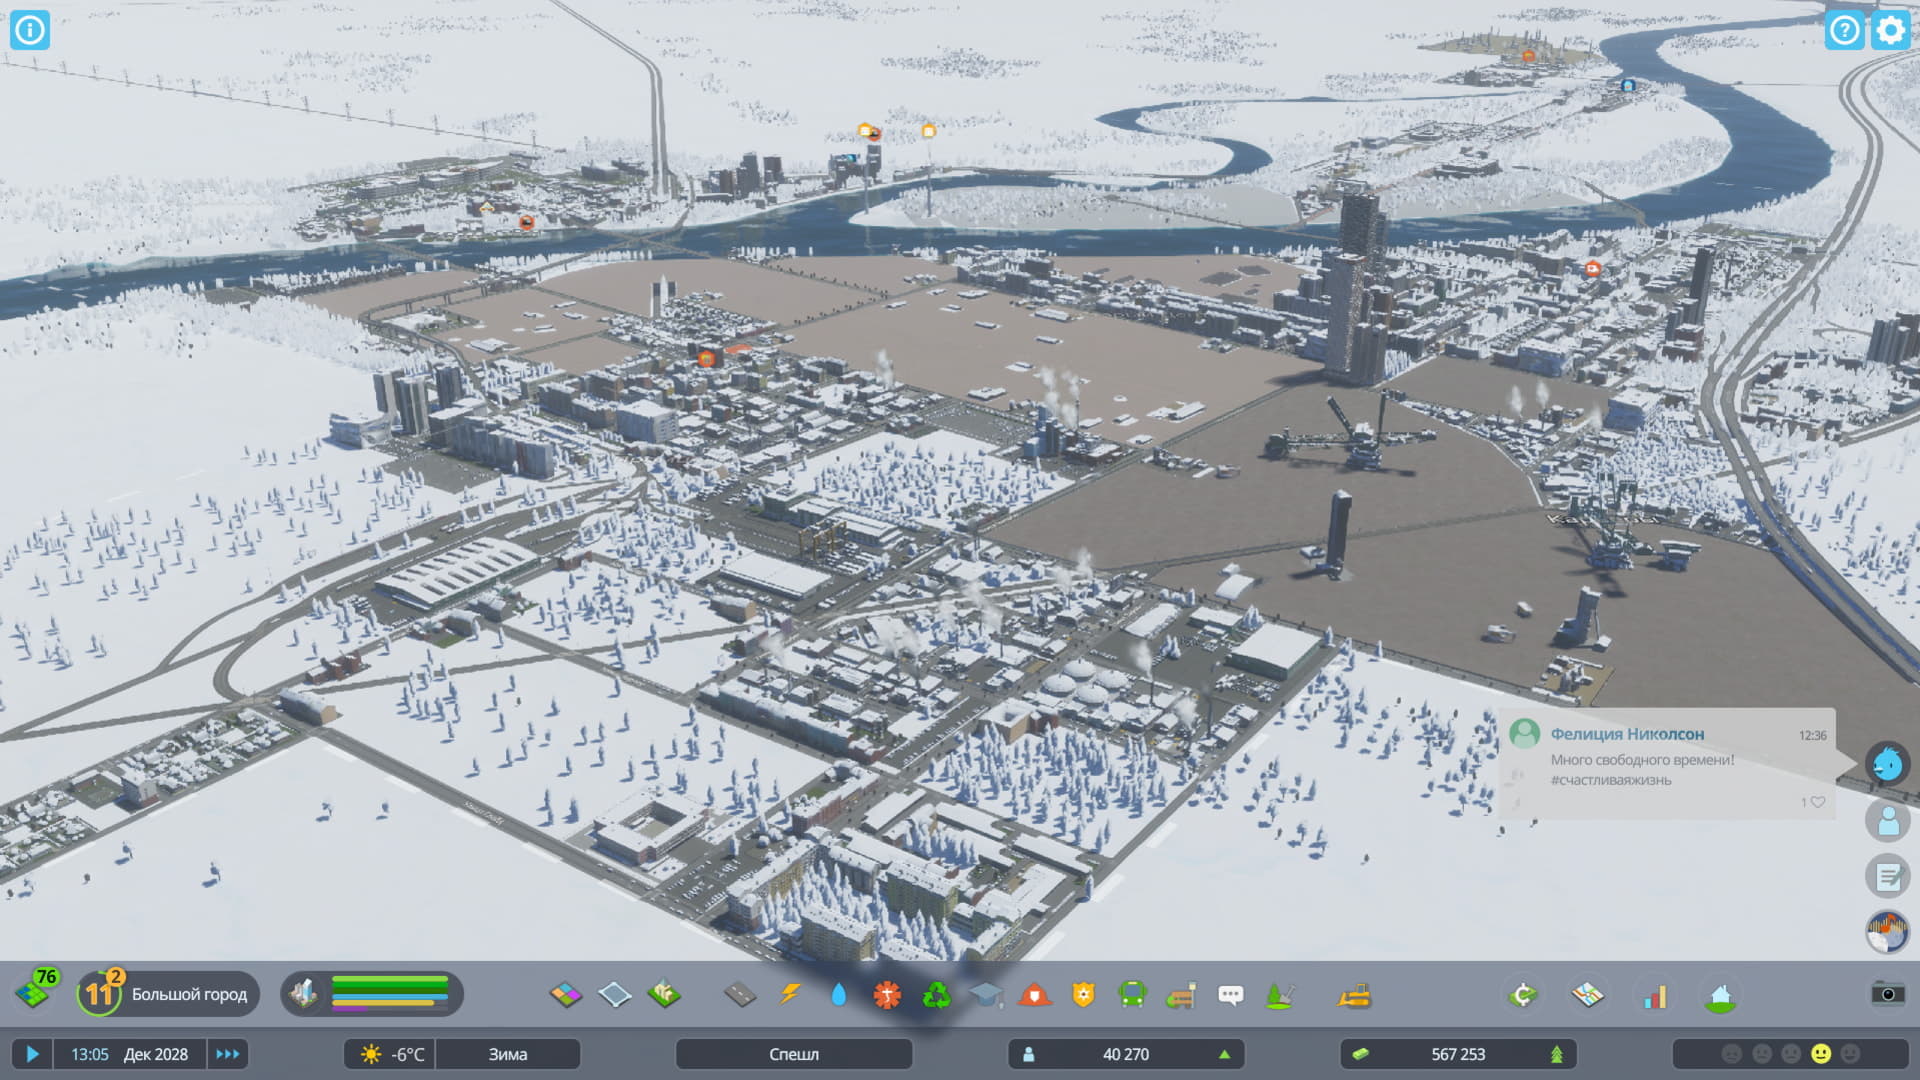1920x1080 pixels.
Task: Open Фелиция Николсон chirp profile name
Action: pos(1627,734)
